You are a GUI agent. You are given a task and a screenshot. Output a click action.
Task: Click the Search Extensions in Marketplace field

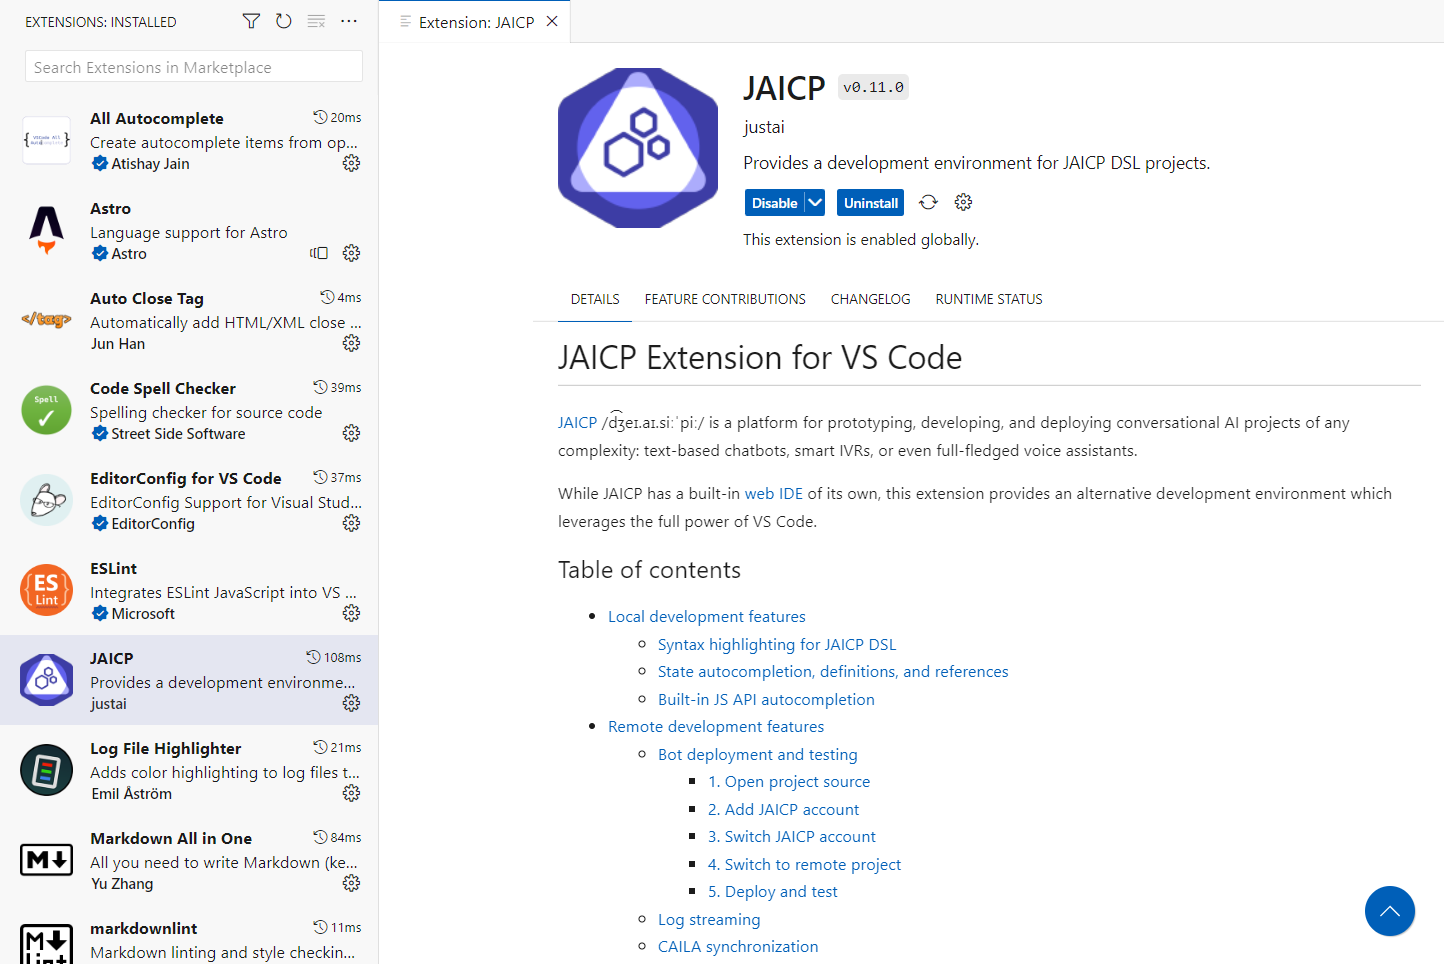click(x=192, y=66)
